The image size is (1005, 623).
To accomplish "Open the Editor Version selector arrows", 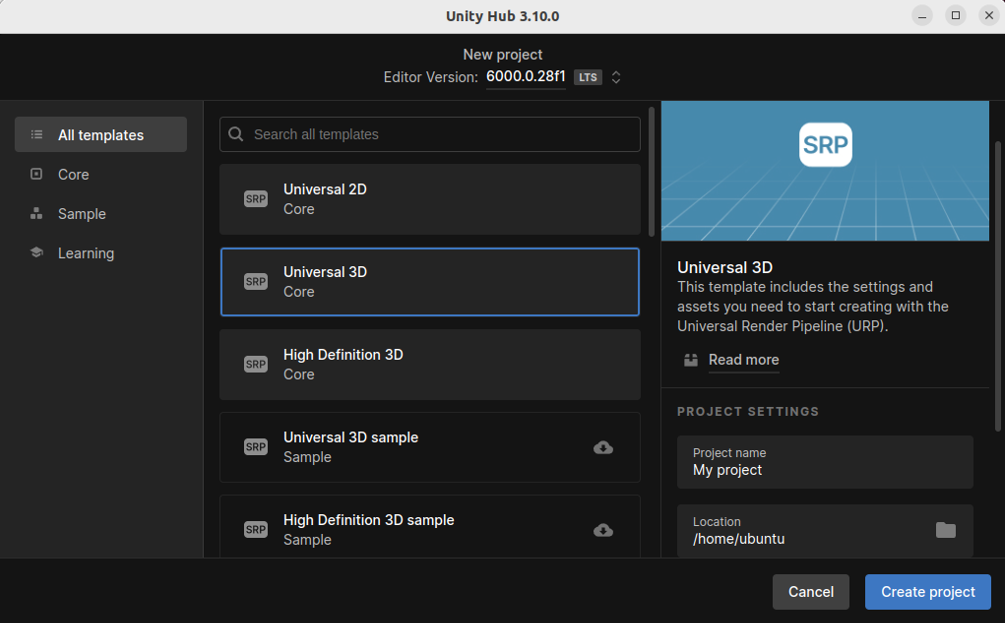I will 616,77.
